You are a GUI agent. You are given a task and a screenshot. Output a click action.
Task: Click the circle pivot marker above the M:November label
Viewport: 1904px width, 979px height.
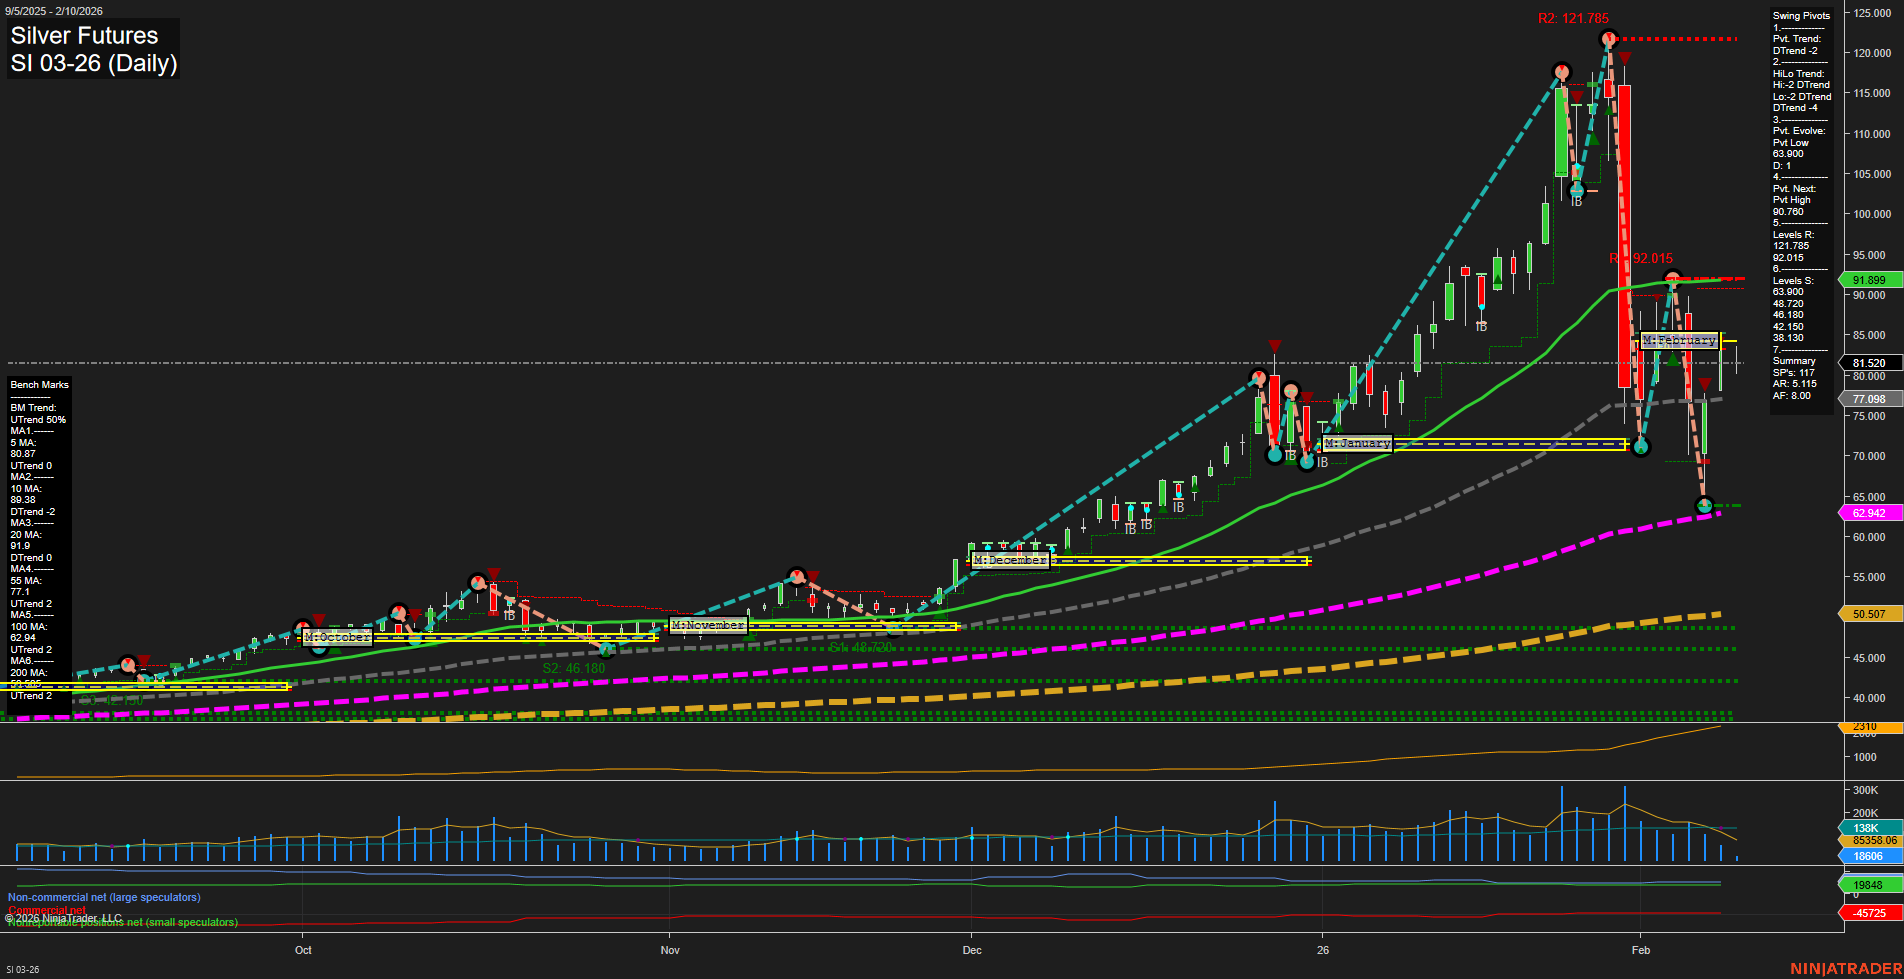(x=795, y=576)
